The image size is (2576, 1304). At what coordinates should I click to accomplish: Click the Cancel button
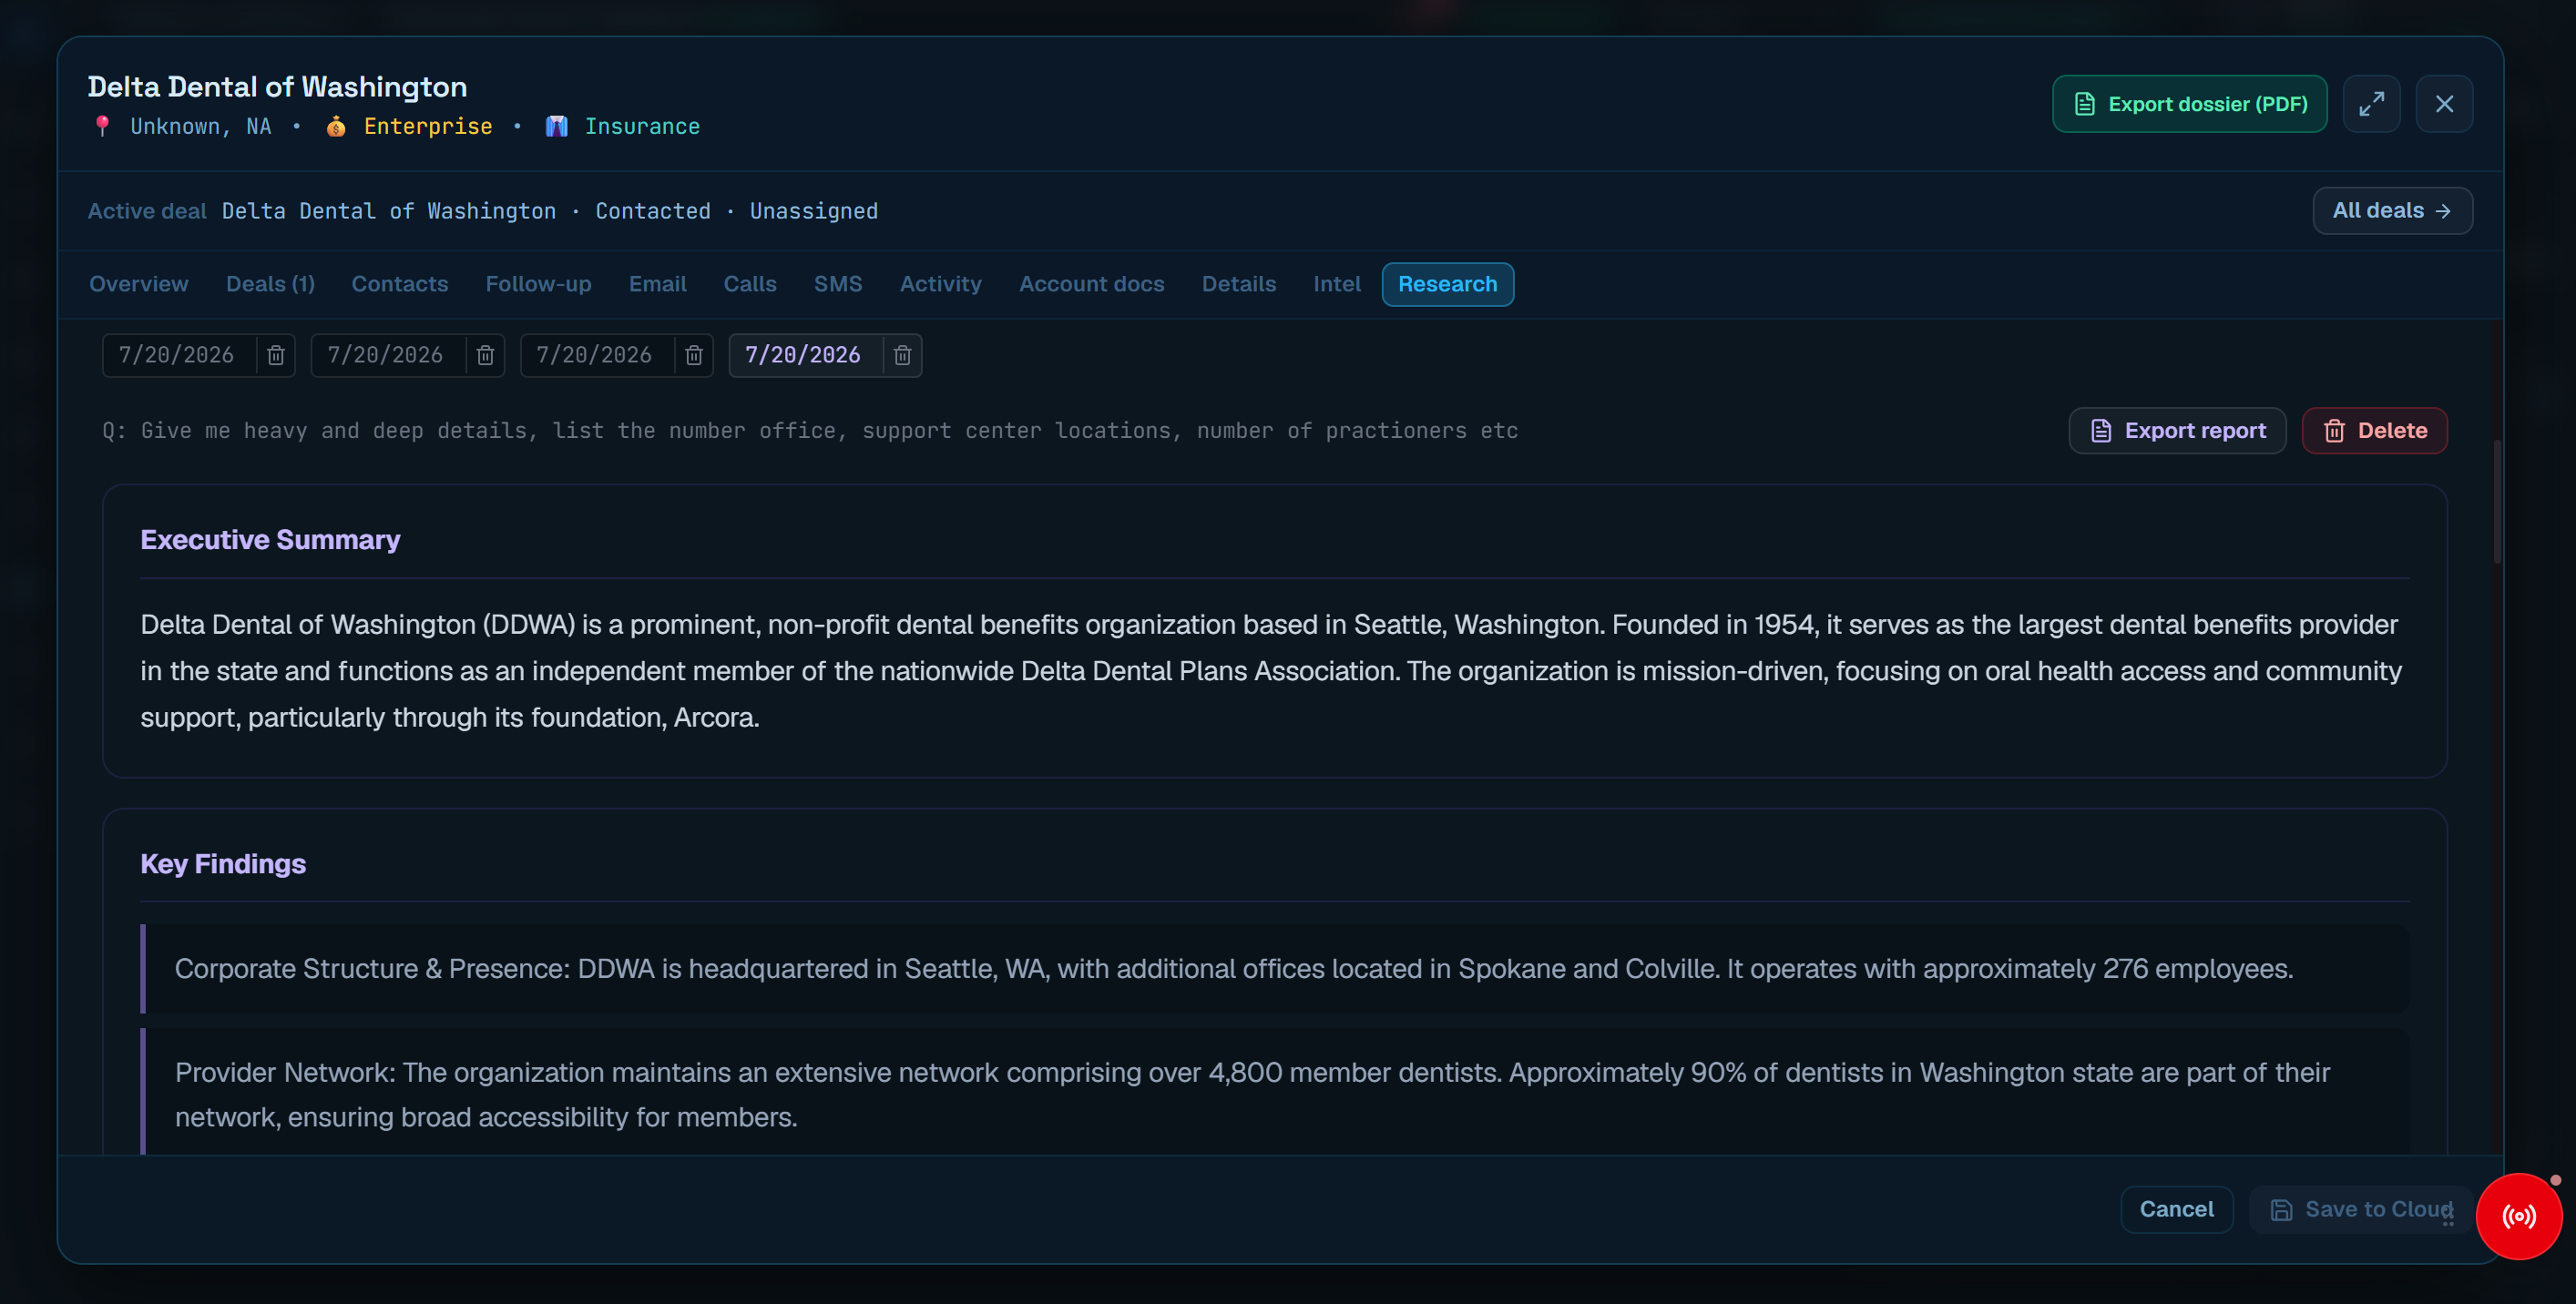pyautogui.click(x=2176, y=1210)
